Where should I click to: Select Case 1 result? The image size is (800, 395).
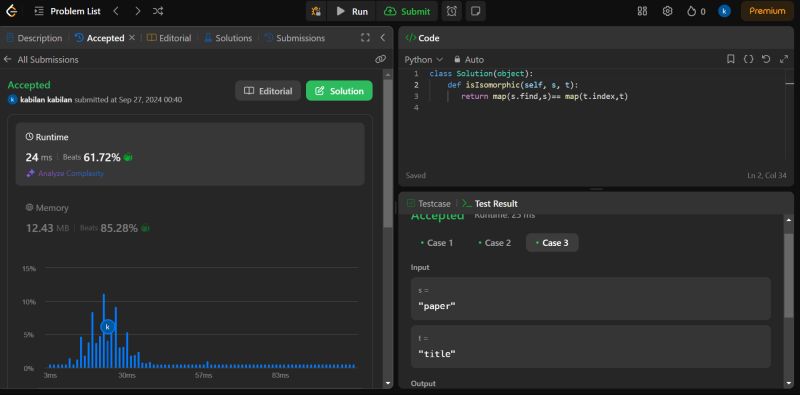[x=437, y=243]
